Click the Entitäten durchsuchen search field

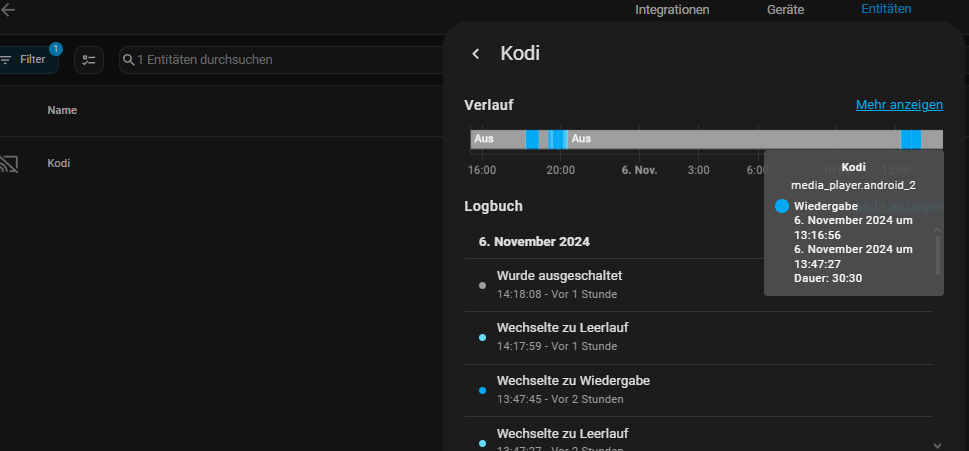(281, 60)
